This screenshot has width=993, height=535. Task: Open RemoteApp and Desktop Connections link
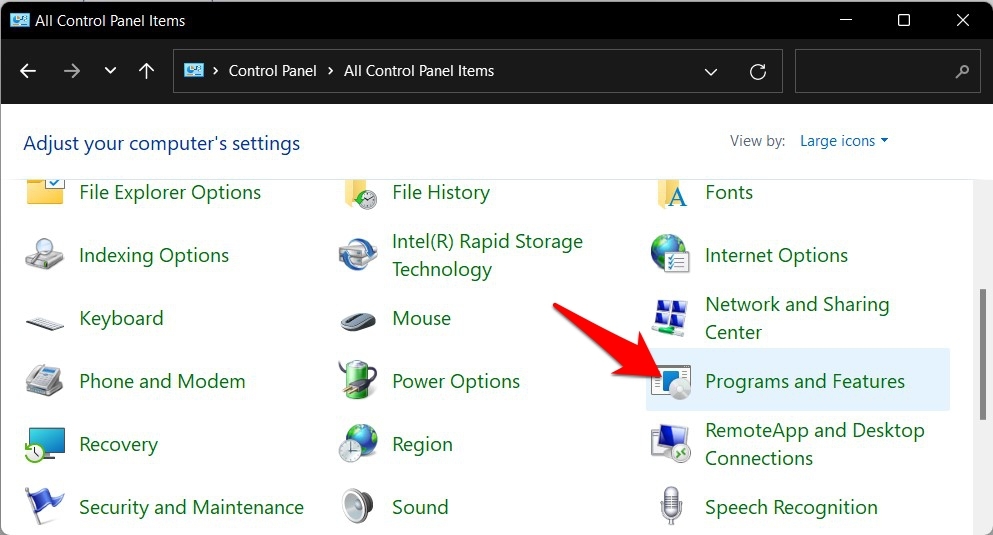[814, 444]
